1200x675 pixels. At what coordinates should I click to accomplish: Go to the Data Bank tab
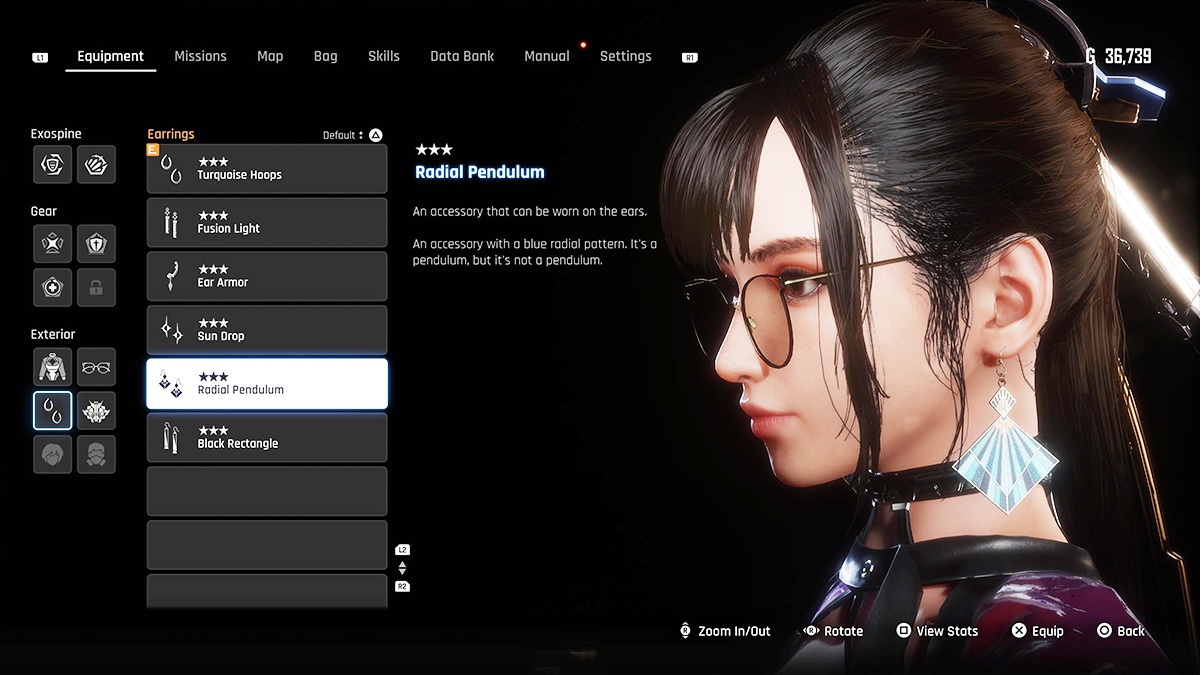point(462,56)
